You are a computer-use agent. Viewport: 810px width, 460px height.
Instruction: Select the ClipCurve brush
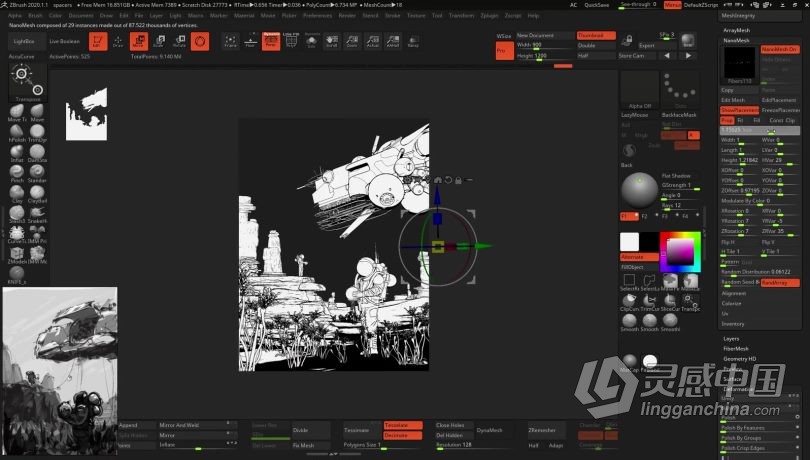click(x=629, y=302)
